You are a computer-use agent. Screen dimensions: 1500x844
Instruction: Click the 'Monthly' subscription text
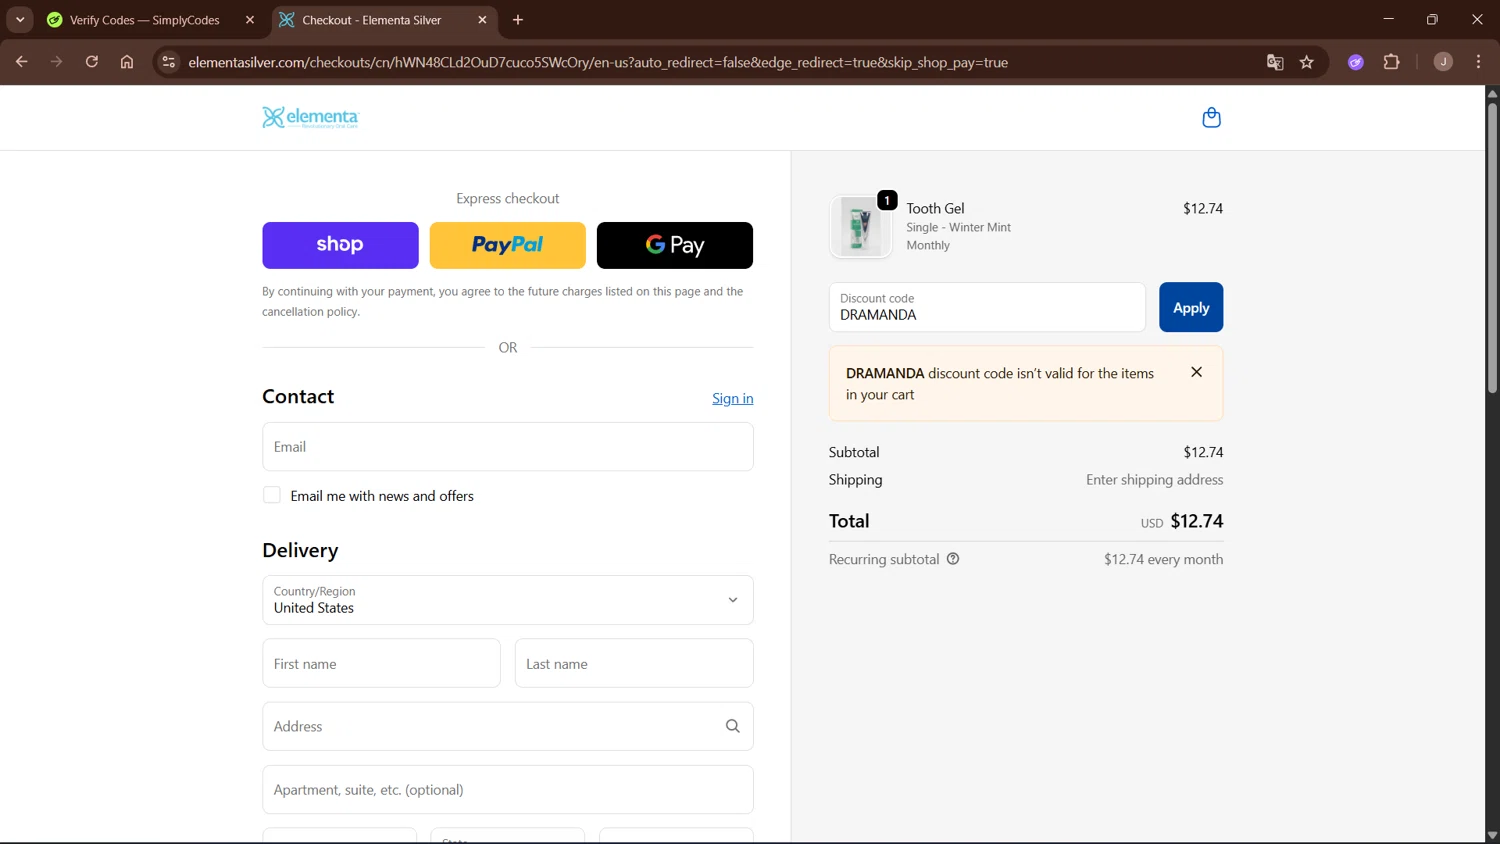pos(928,245)
